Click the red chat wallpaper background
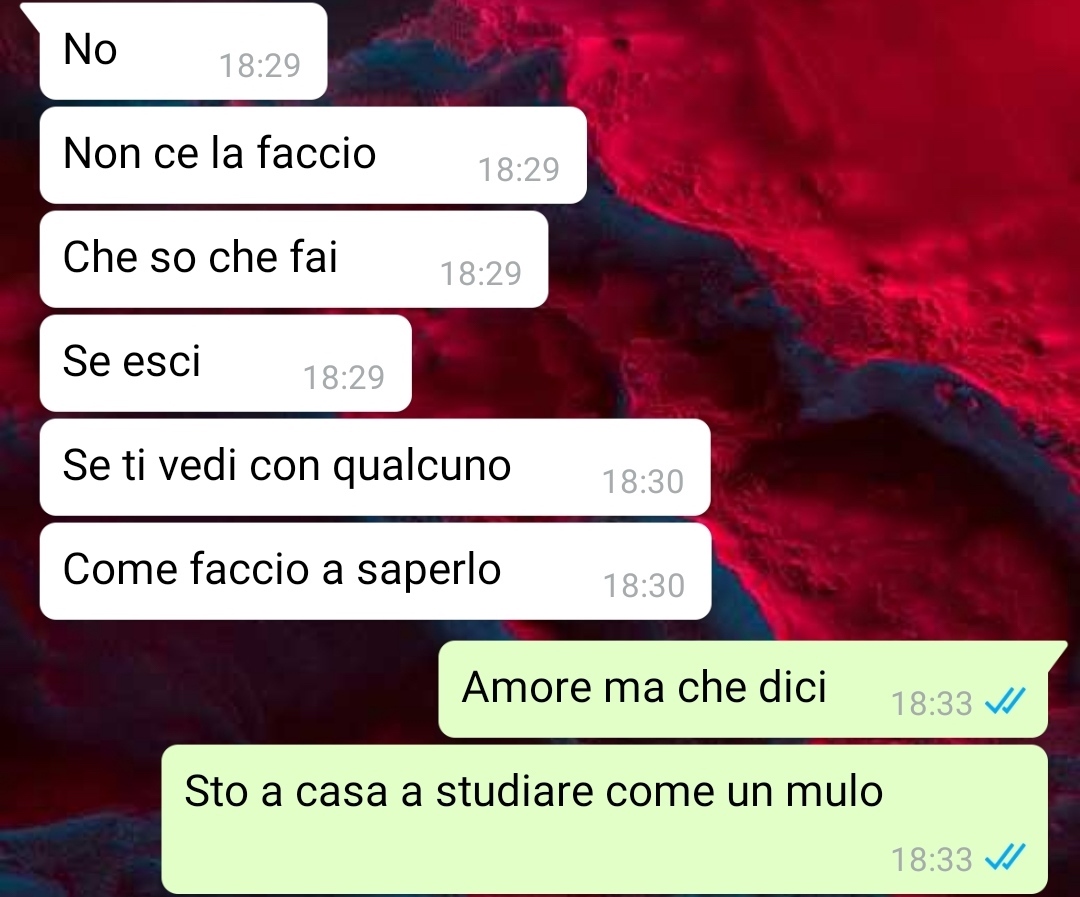This screenshot has width=1080, height=897. 861,276
